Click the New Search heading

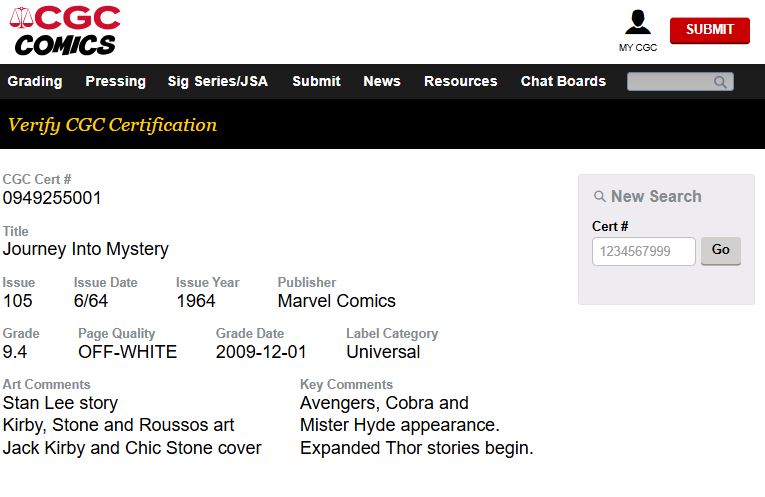656,197
